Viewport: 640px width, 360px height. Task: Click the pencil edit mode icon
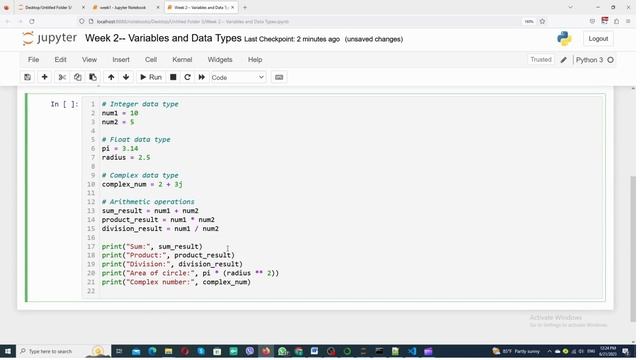(564, 60)
